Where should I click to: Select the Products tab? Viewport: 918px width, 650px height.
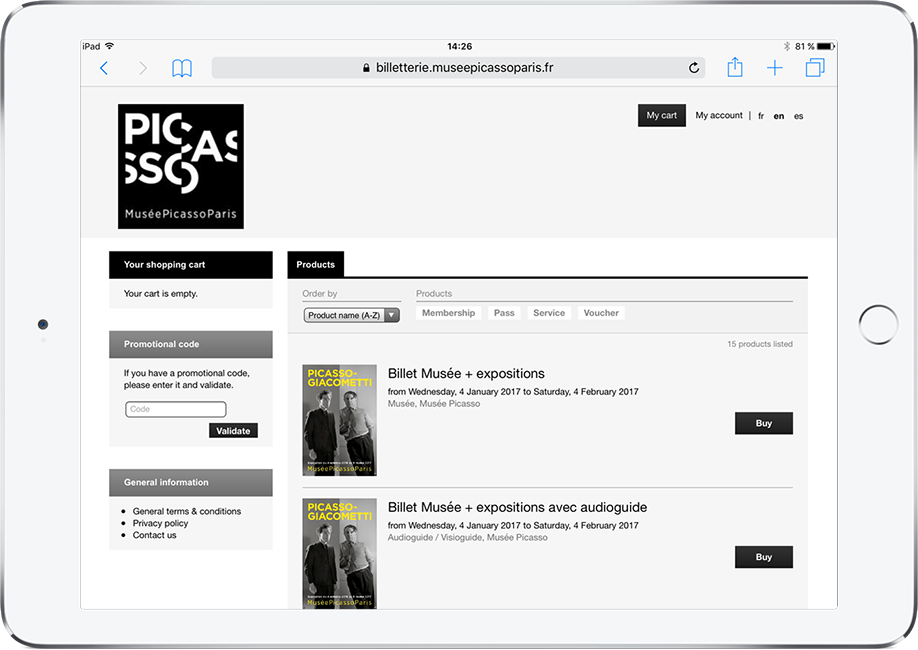point(316,265)
